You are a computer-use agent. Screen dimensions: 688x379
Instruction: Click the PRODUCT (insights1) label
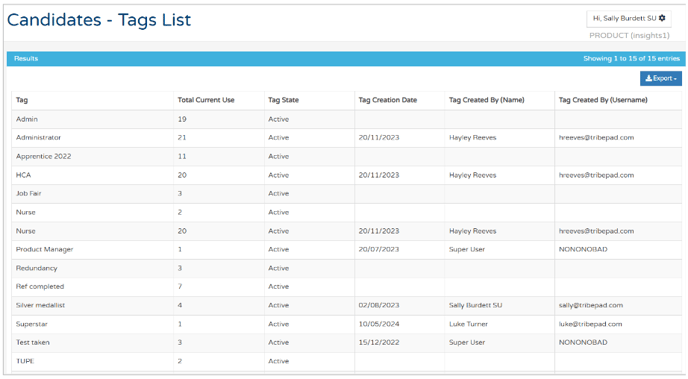tap(629, 36)
